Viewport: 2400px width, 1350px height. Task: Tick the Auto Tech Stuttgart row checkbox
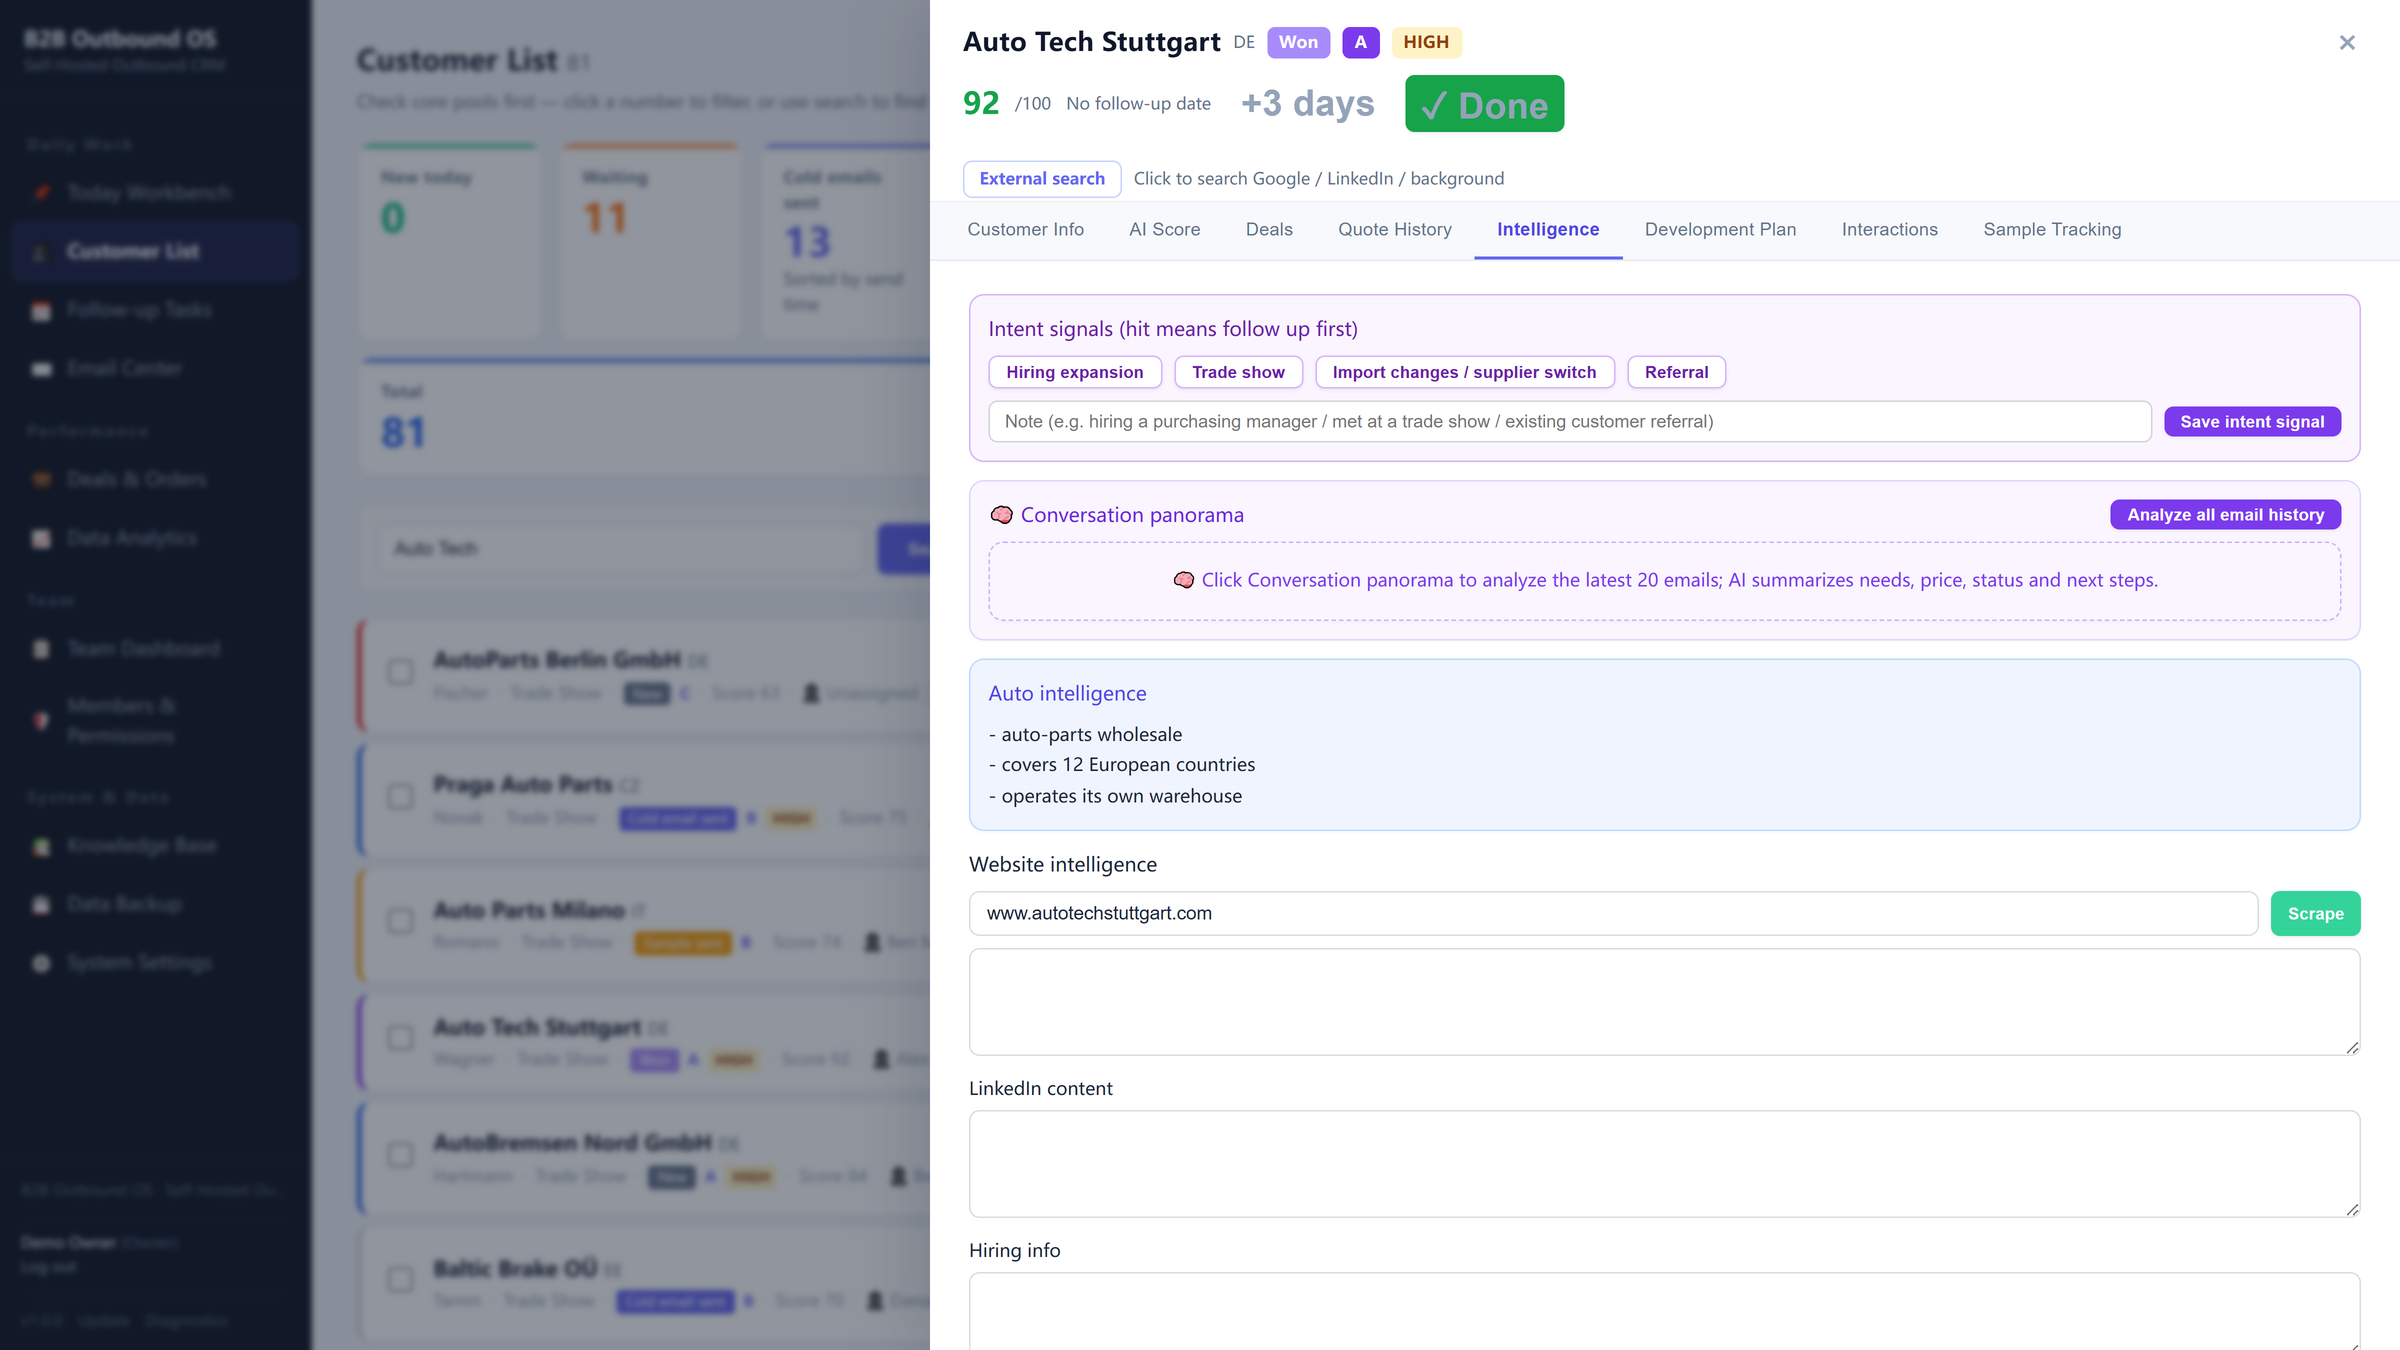400,1038
